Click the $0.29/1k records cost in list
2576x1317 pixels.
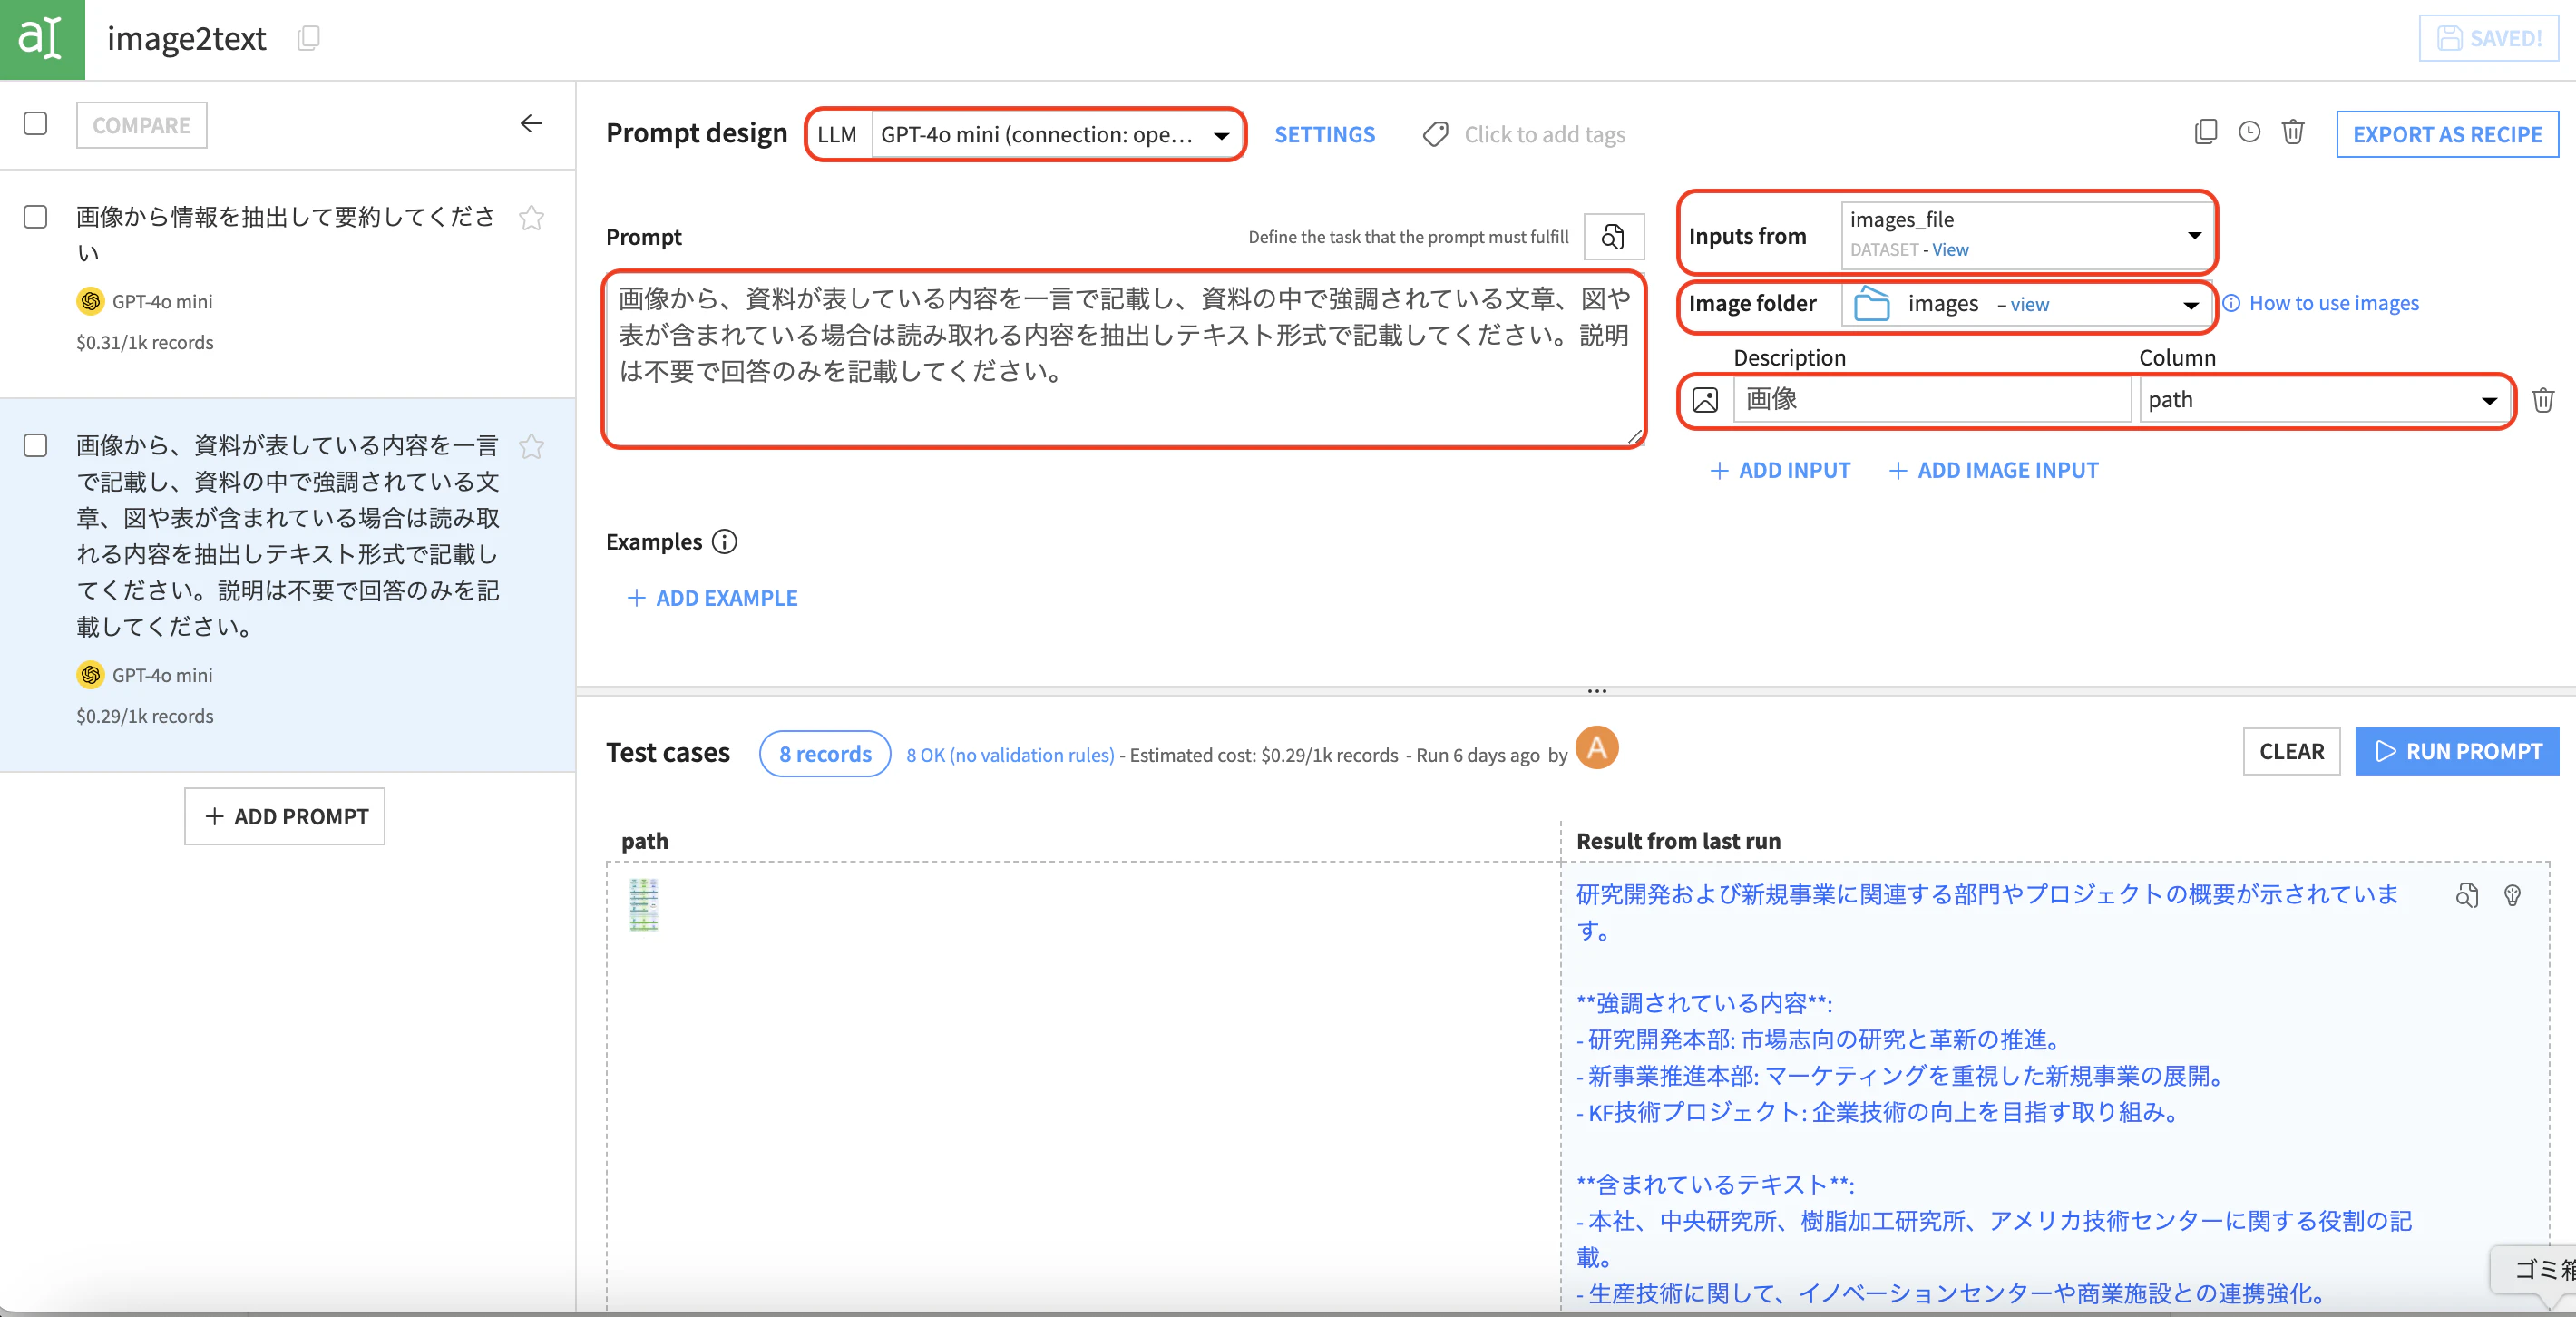(x=145, y=716)
